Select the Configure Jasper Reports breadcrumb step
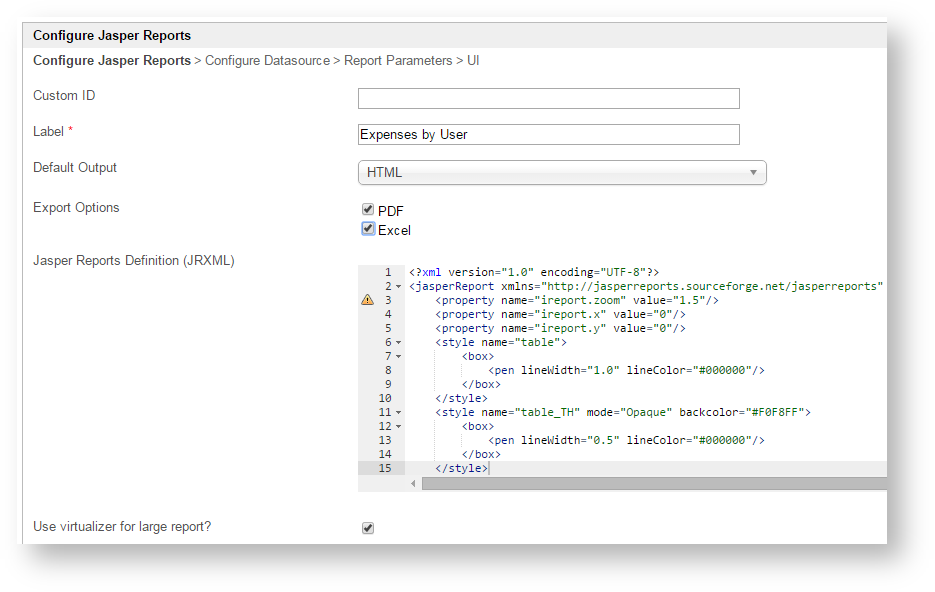This screenshot has height=592, width=935. pyautogui.click(x=112, y=61)
